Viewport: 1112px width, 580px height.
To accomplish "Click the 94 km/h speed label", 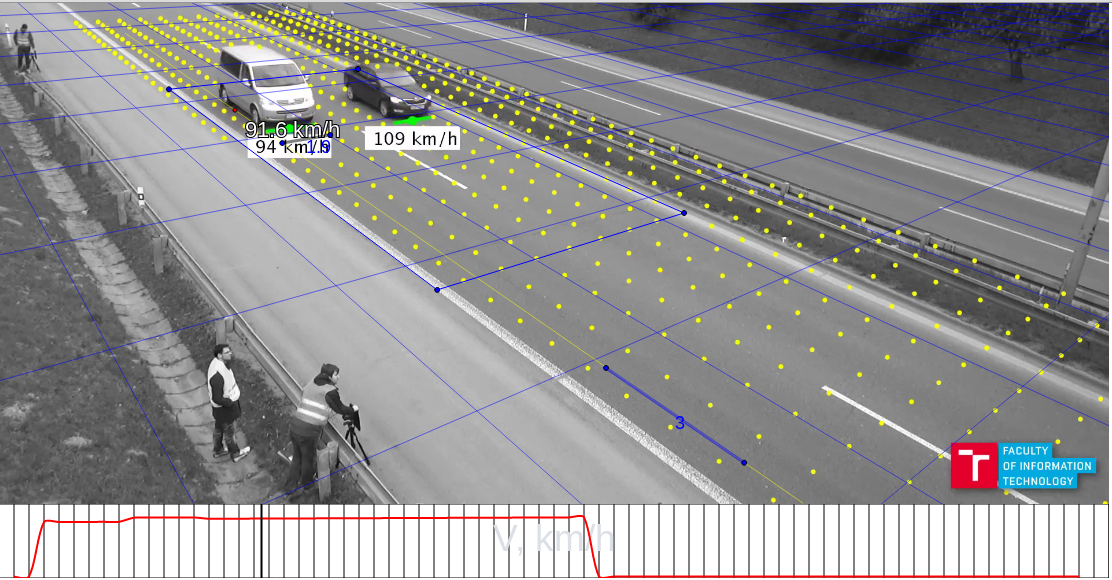I will [289, 147].
